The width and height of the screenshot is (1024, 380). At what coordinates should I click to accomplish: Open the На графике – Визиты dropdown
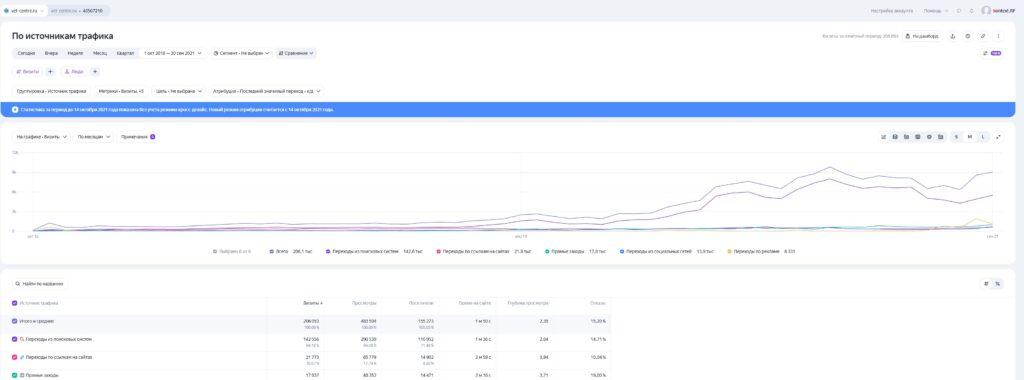[x=42, y=137]
